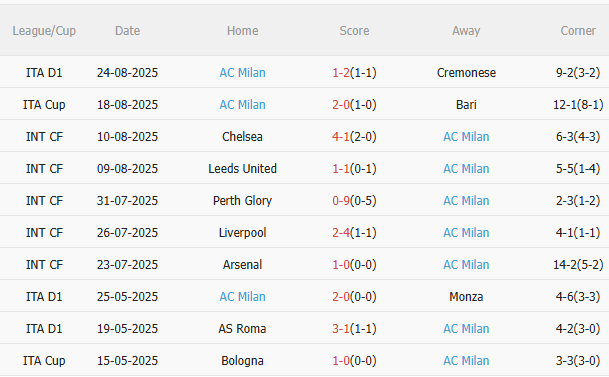
Task: Select the Arsenal team name
Action: pyautogui.click(x=242, y=265)
